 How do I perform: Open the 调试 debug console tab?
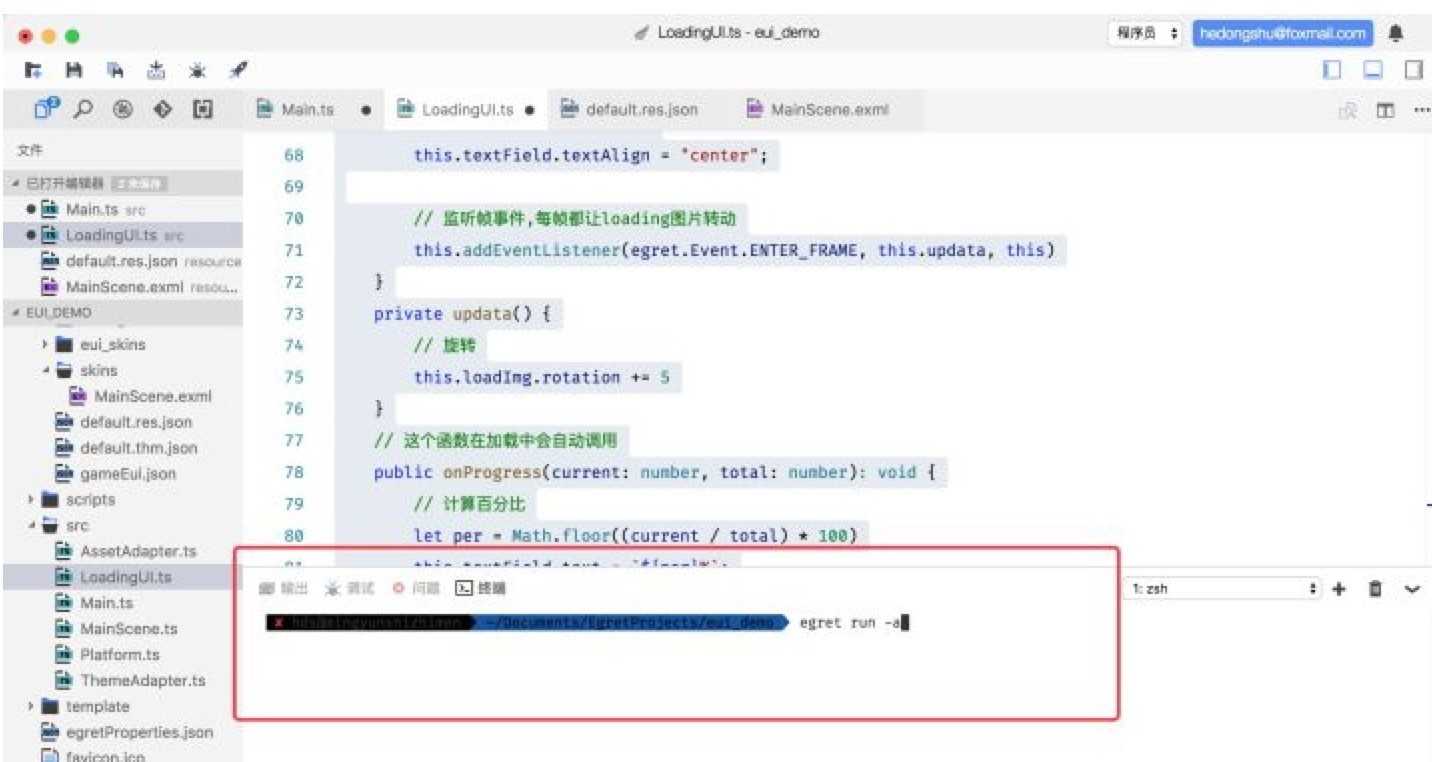pyautogui.click(x=350, y=589)
